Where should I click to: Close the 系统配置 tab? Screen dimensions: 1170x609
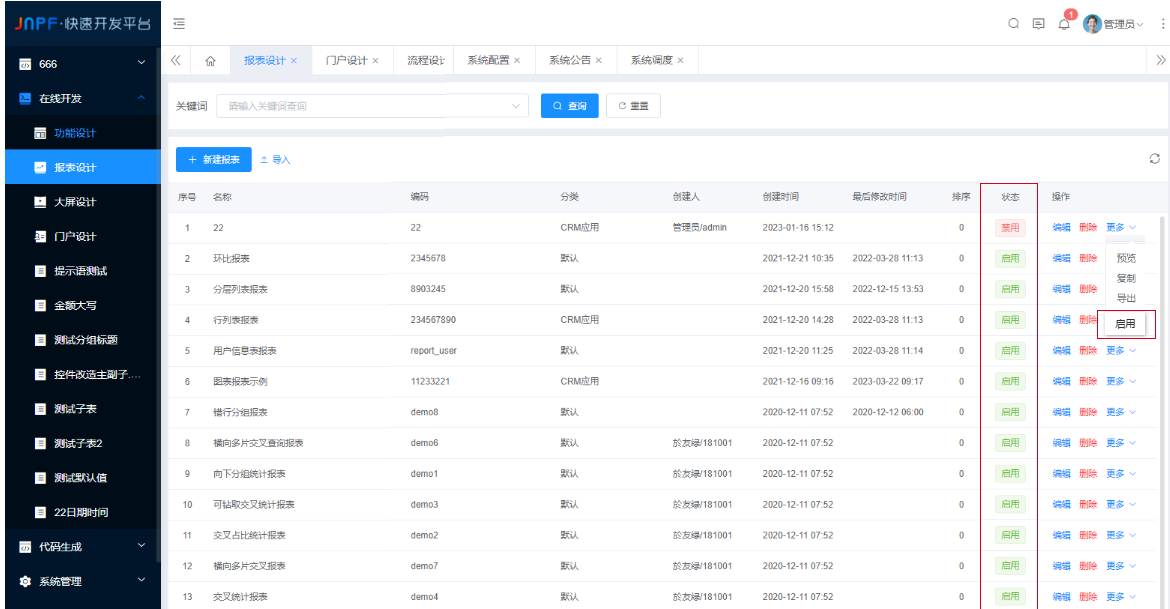517,60
